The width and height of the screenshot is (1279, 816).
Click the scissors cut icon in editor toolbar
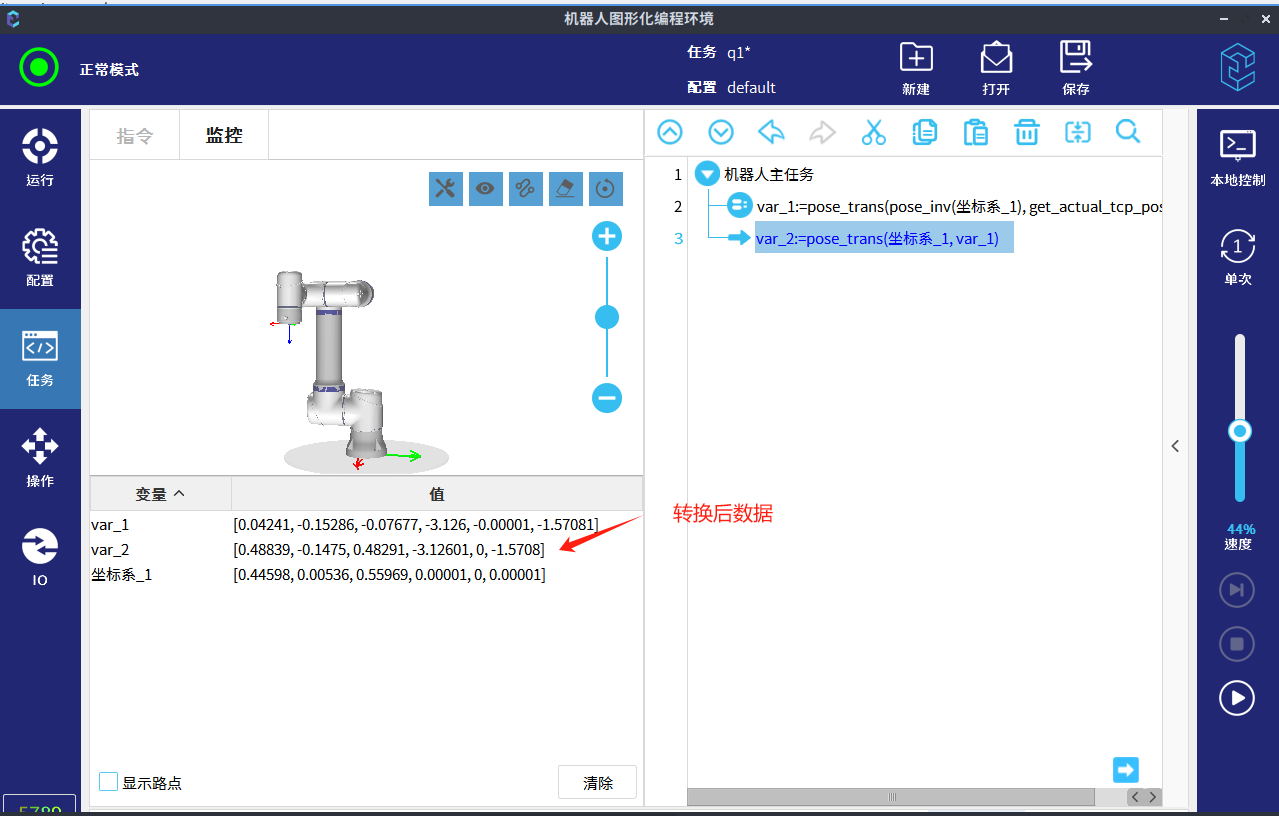tap(873, 132)
